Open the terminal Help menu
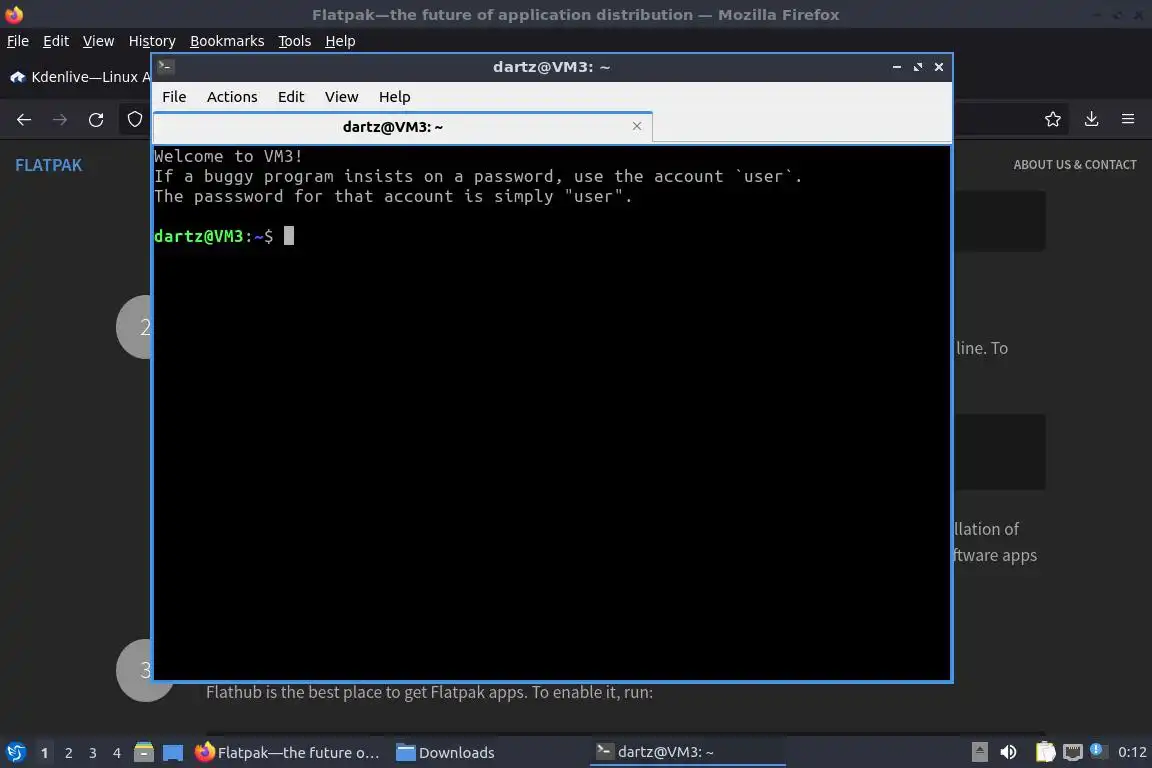The height and width of the screenshot is (768, 1152). click(x=395, y=97)
